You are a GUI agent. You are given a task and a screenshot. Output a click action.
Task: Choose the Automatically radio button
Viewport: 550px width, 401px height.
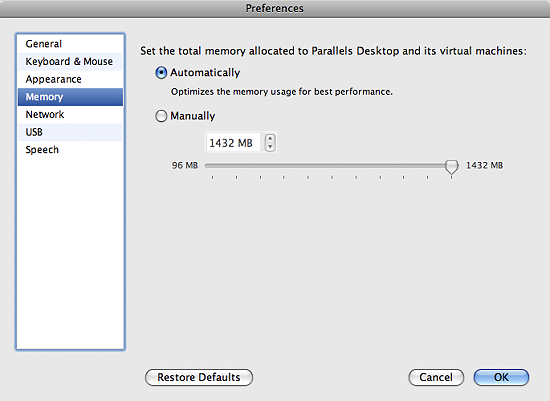(161, 73)
